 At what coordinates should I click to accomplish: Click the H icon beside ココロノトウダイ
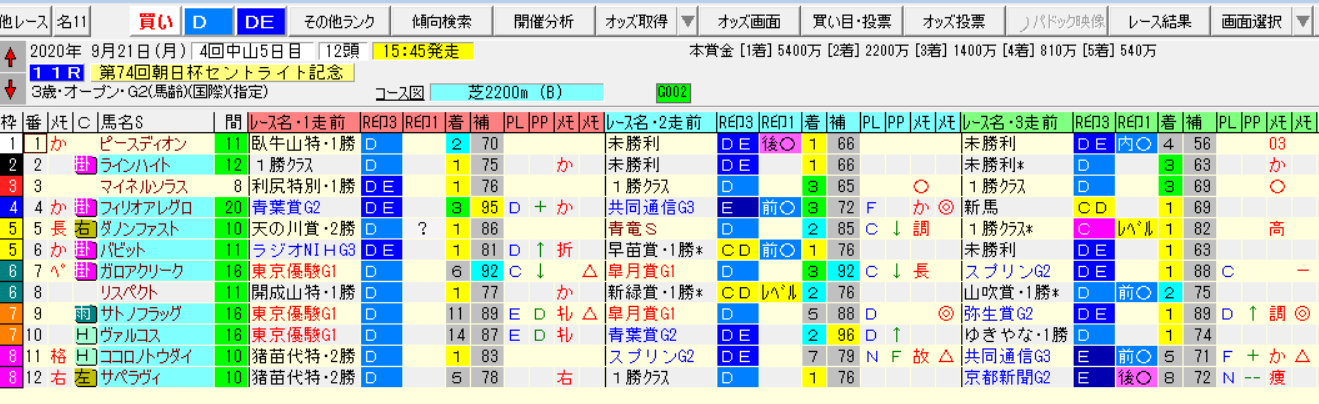pos(84,356)
